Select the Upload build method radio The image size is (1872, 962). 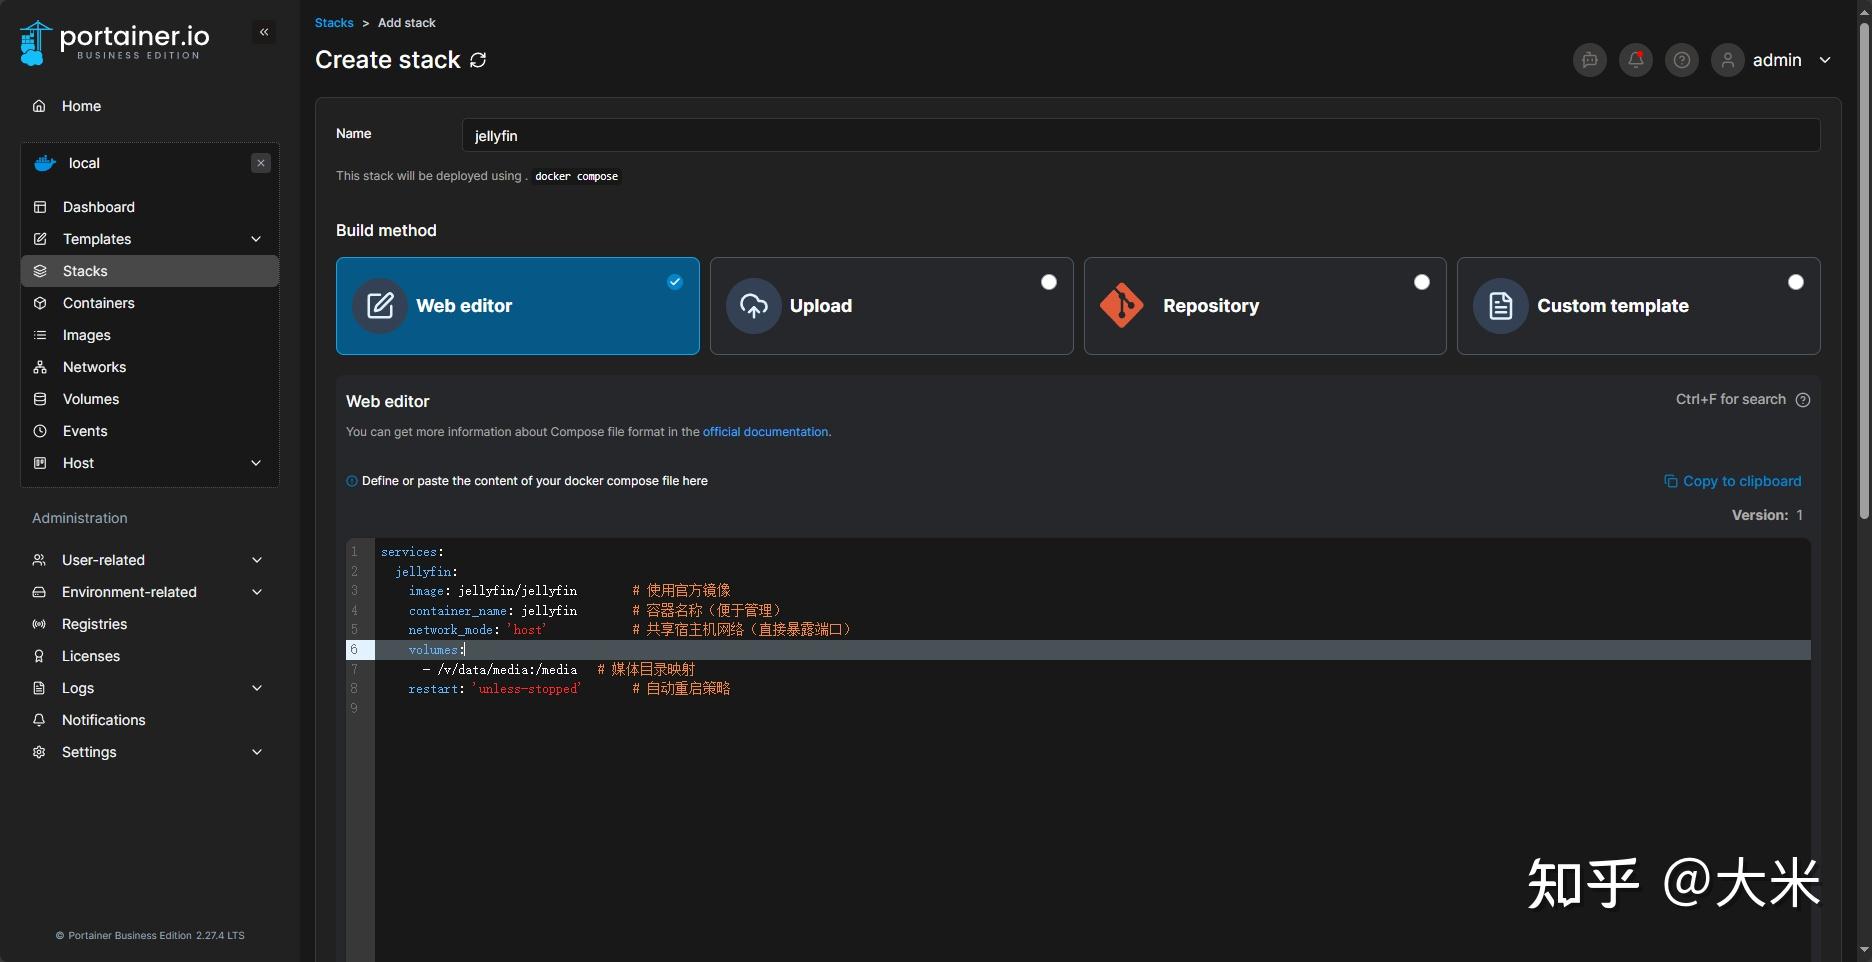point(1049,282)
